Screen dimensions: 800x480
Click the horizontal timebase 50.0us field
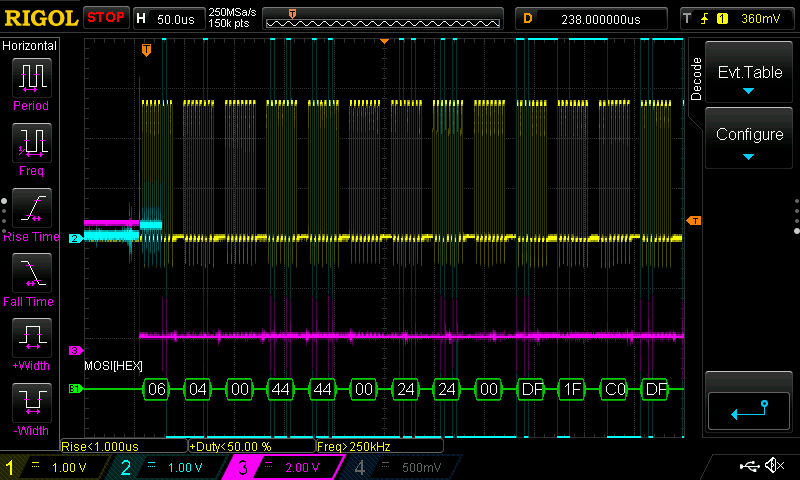coord(169,19)
